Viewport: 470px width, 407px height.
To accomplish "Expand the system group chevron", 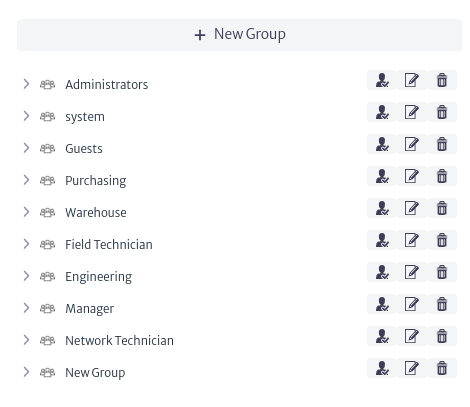I will [26, 116].
